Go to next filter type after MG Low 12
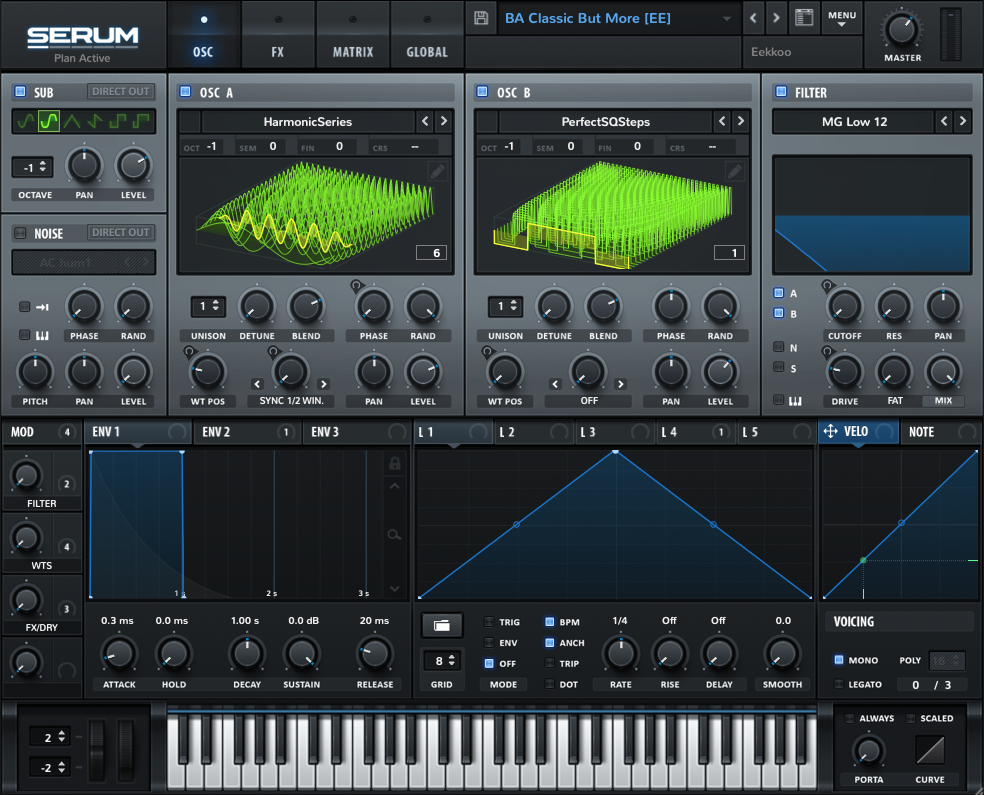This screenshot has height=795, width=984. (963, 121)
